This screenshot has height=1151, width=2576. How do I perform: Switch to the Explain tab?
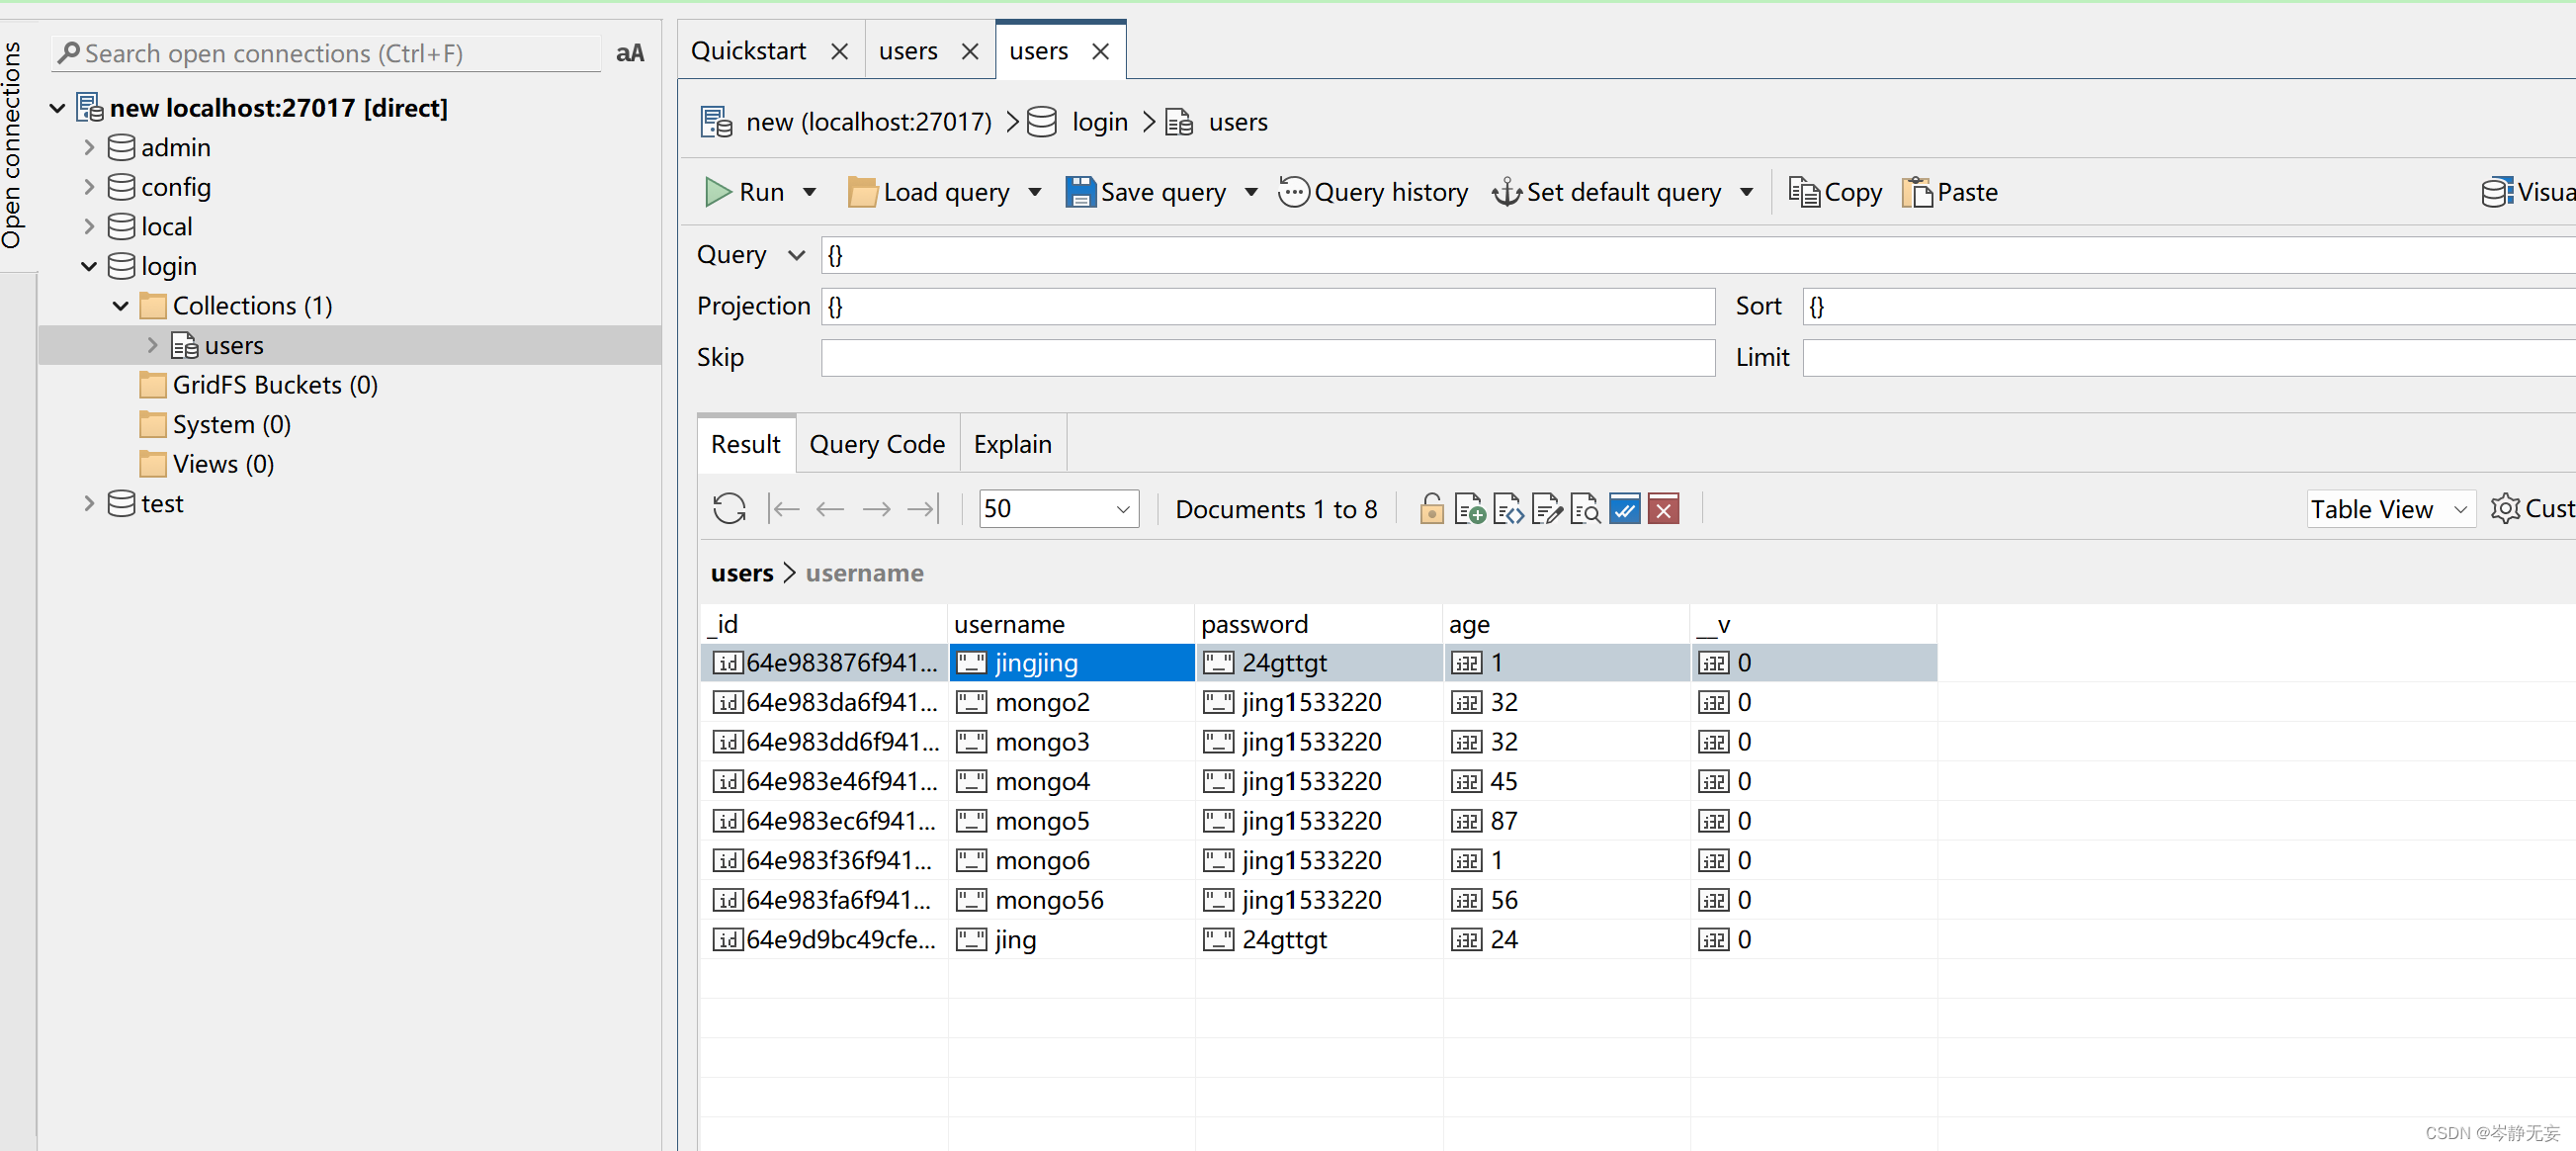1013,444
